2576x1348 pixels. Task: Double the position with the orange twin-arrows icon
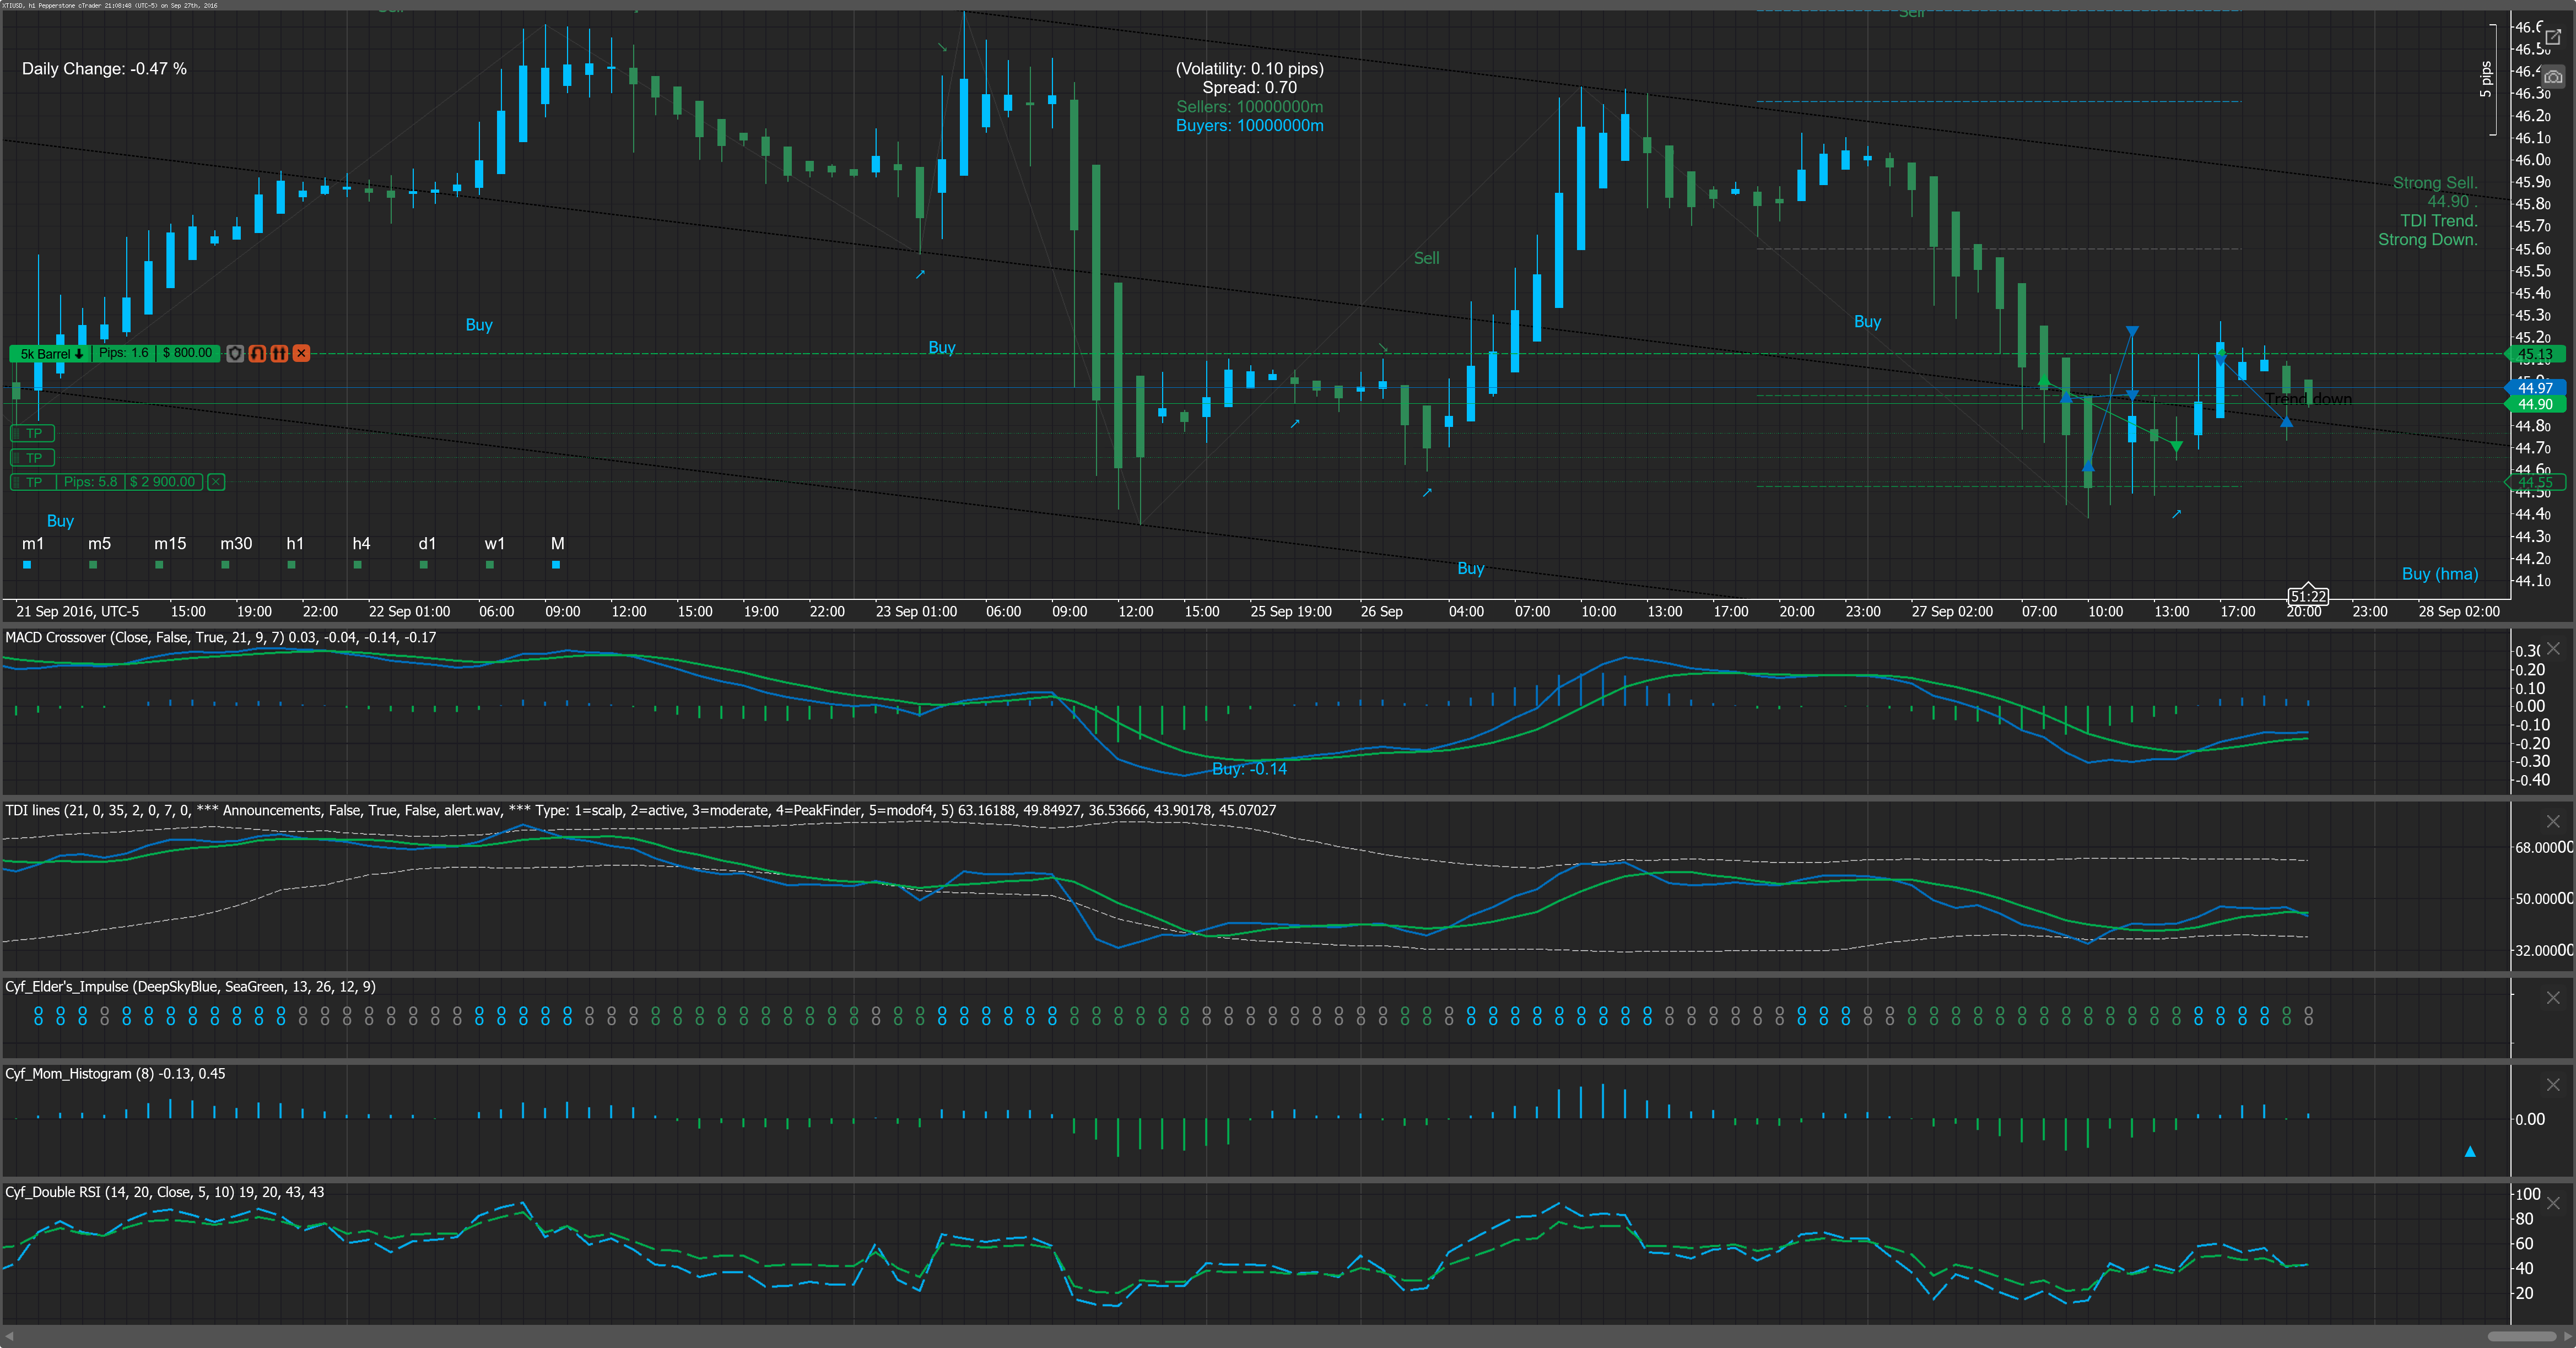279,353
